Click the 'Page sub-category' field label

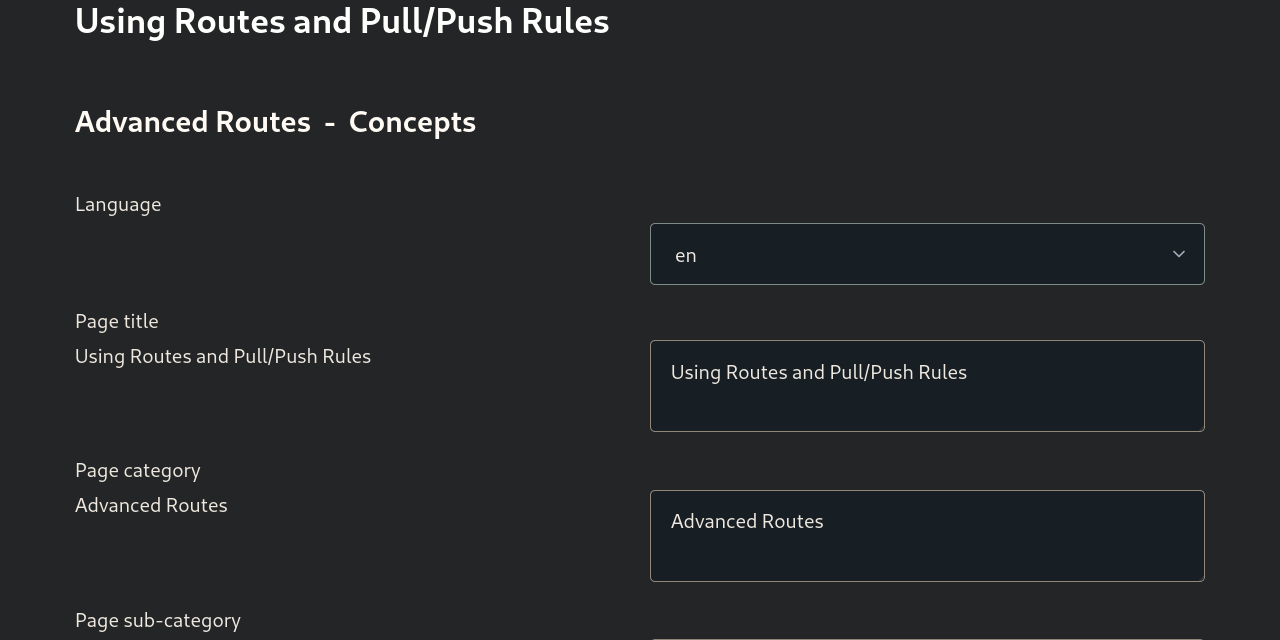158,620
